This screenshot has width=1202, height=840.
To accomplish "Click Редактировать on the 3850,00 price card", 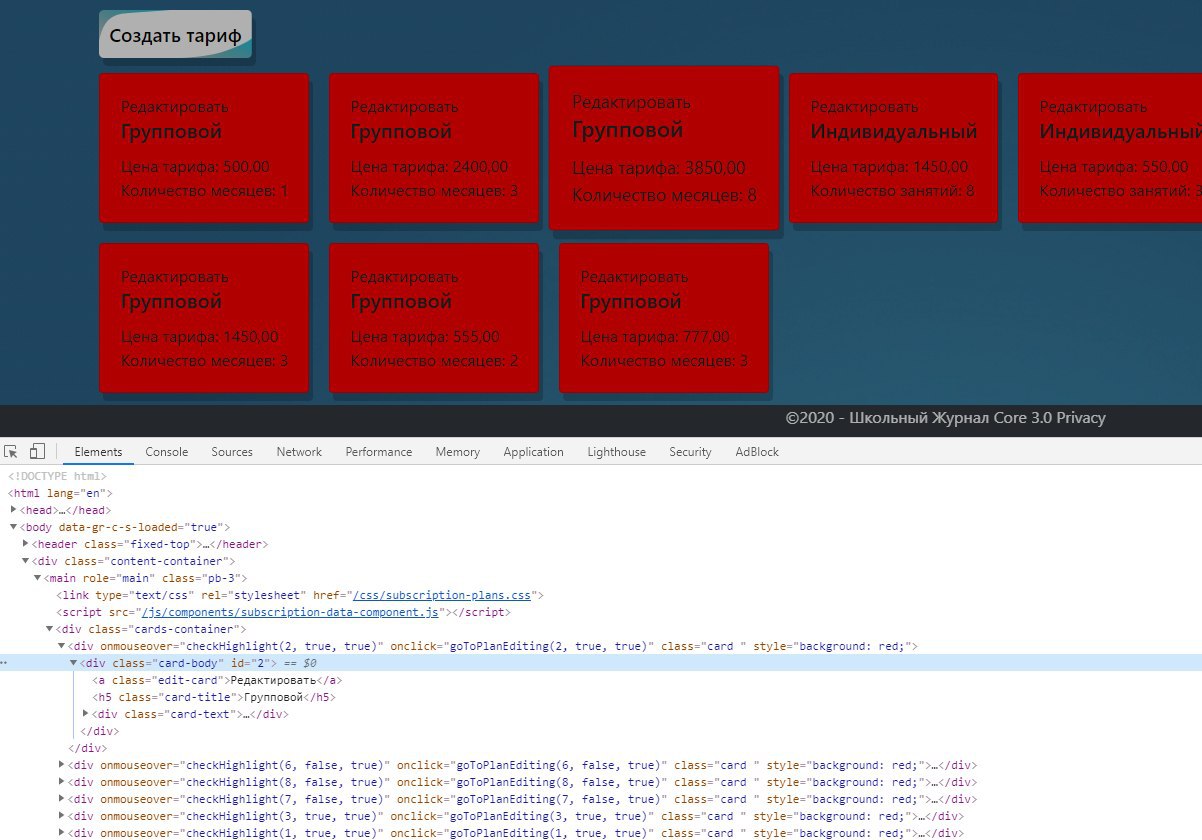I will pos(632,102).
